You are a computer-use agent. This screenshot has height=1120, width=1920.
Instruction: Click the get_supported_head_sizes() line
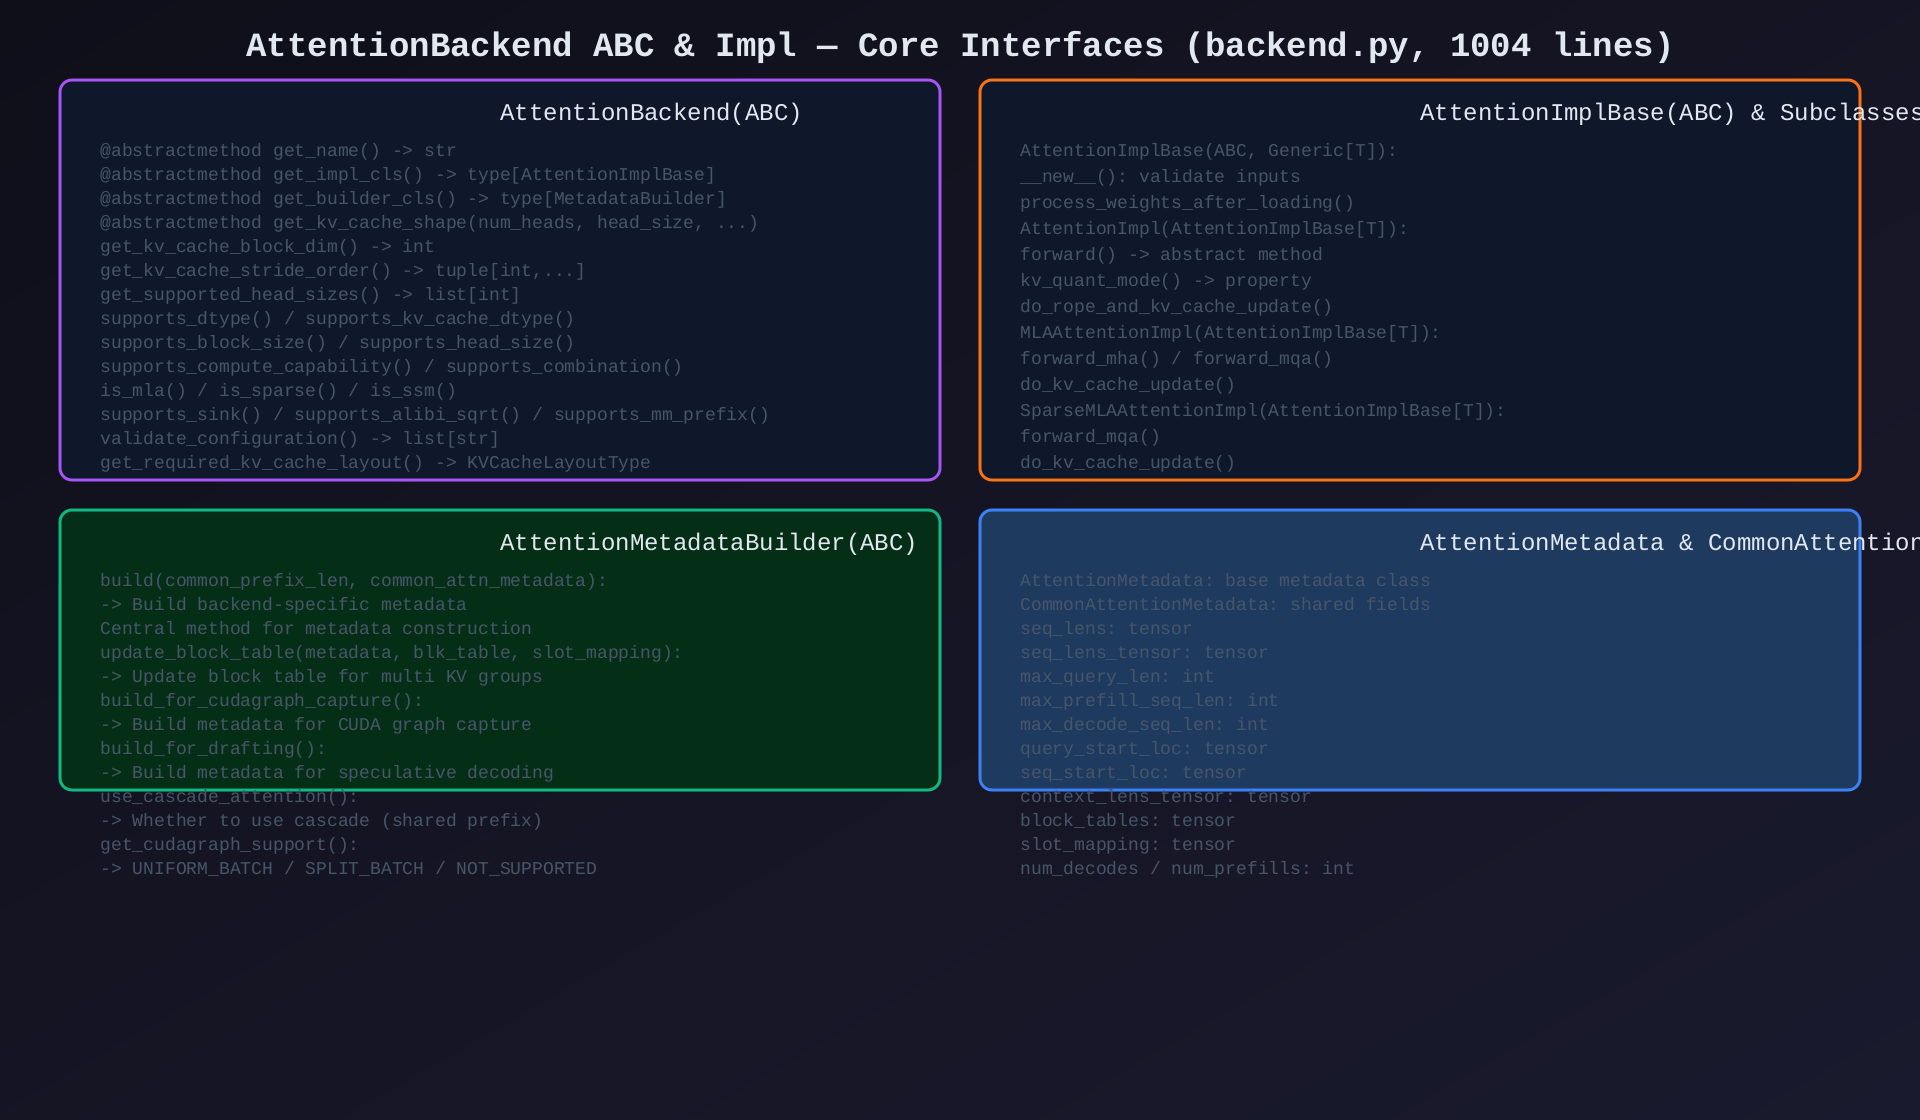310,295
